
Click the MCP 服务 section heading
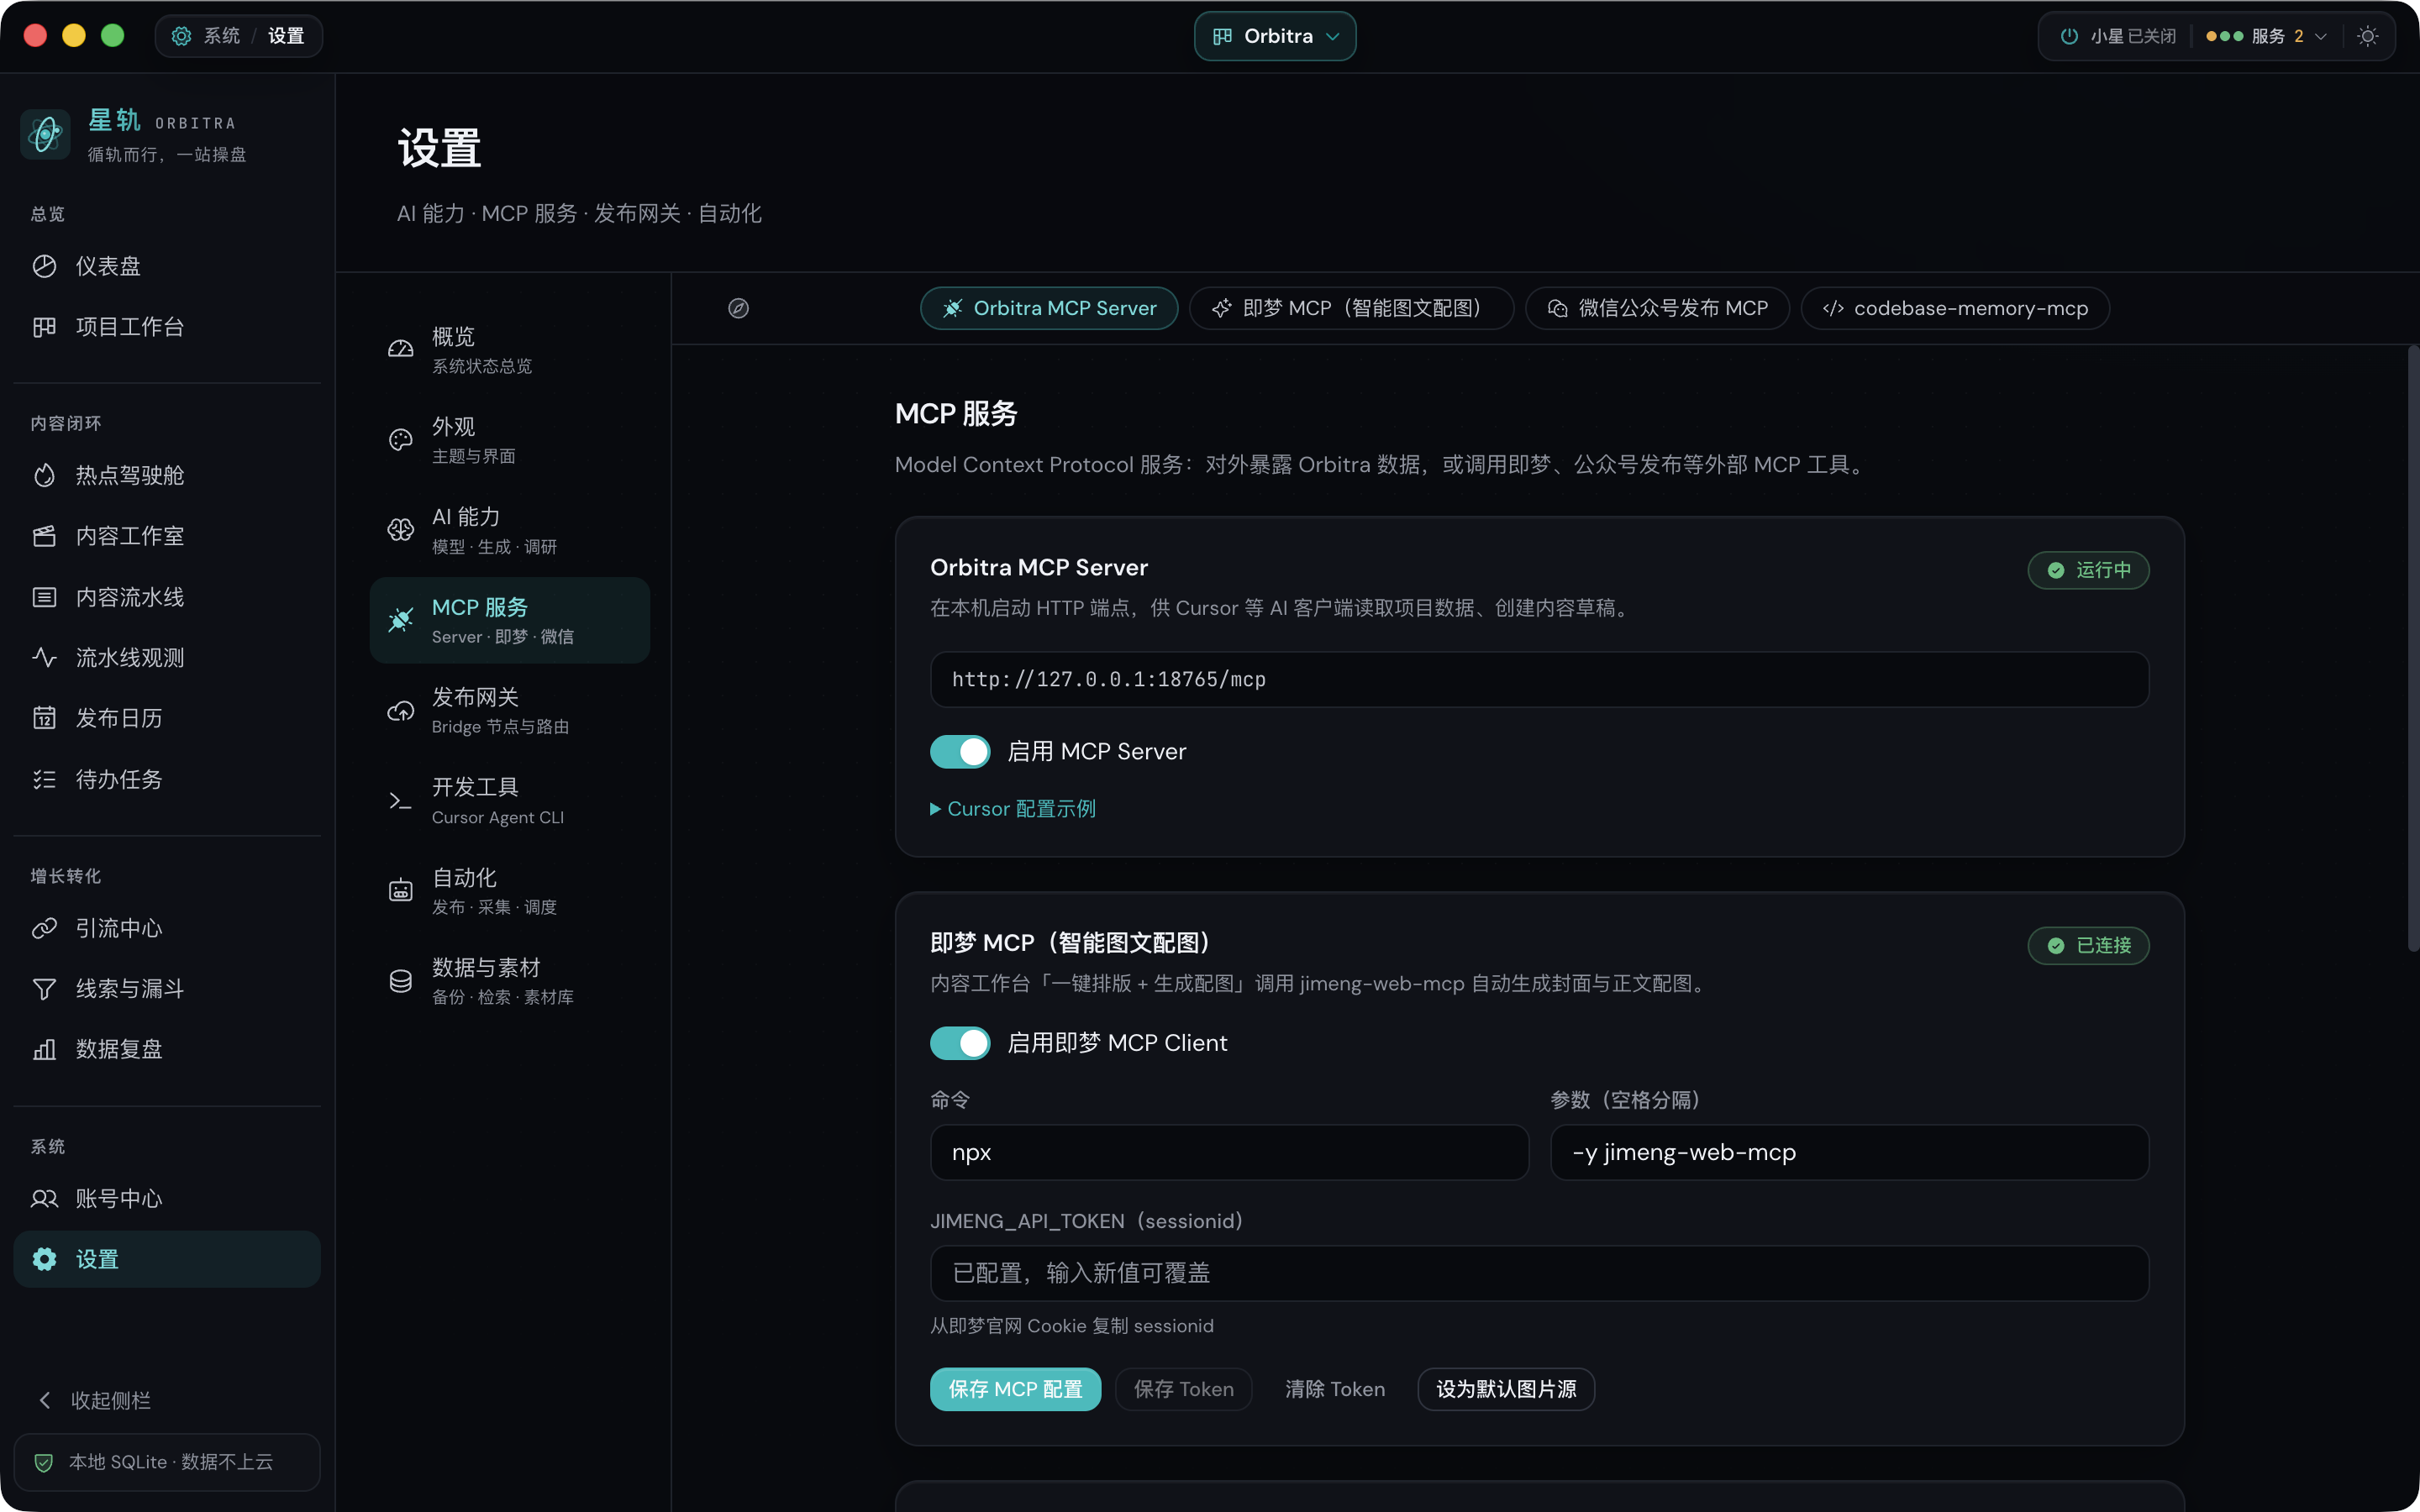[x=956, y=414]
